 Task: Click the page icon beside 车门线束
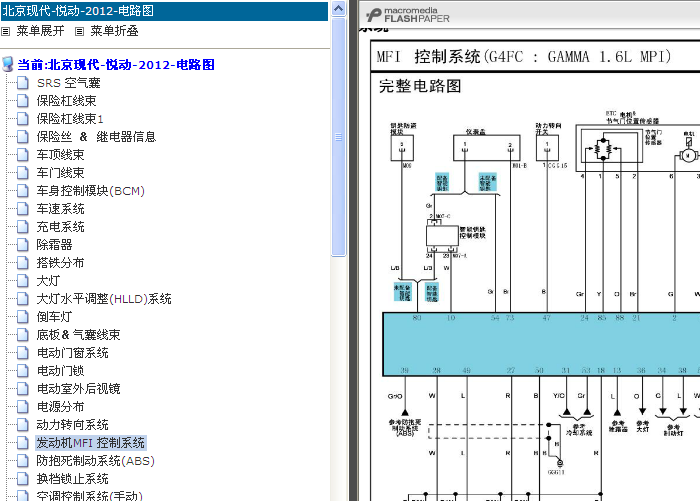pos(23,172)
